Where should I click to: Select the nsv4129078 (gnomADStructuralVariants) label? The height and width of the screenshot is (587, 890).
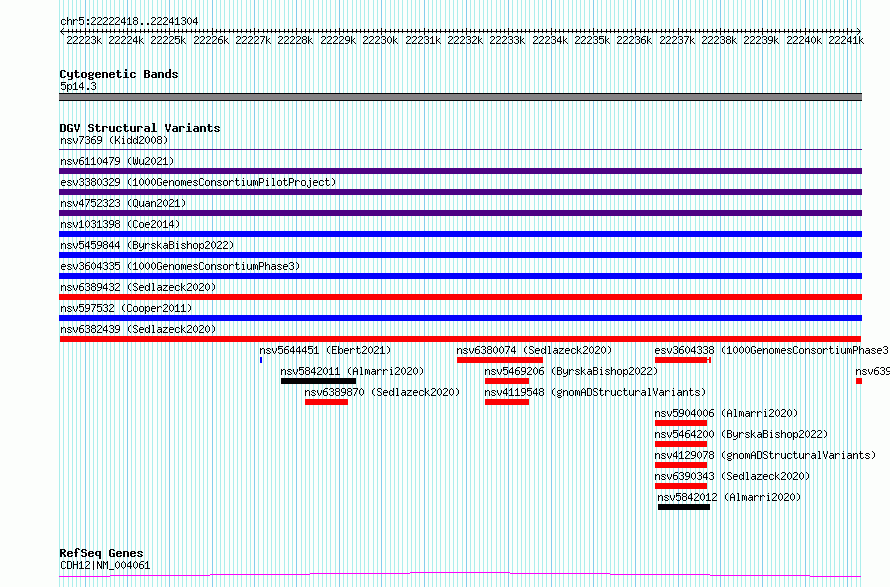765,455
